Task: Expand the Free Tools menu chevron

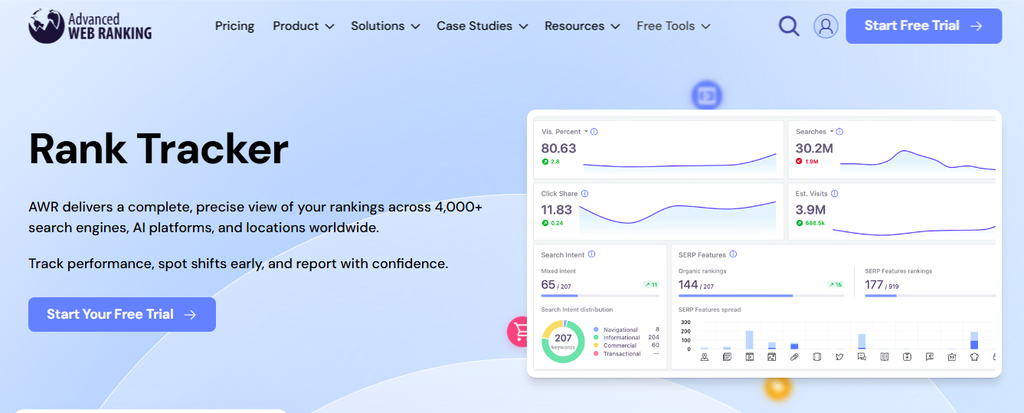Action: [705, 27]
